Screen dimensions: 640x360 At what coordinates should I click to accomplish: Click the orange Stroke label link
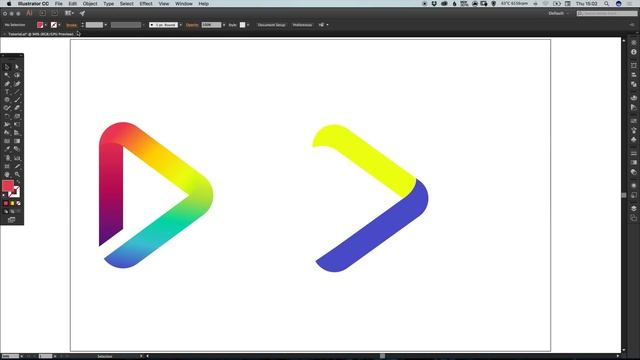pyautogui.click(x=71, y=25)
